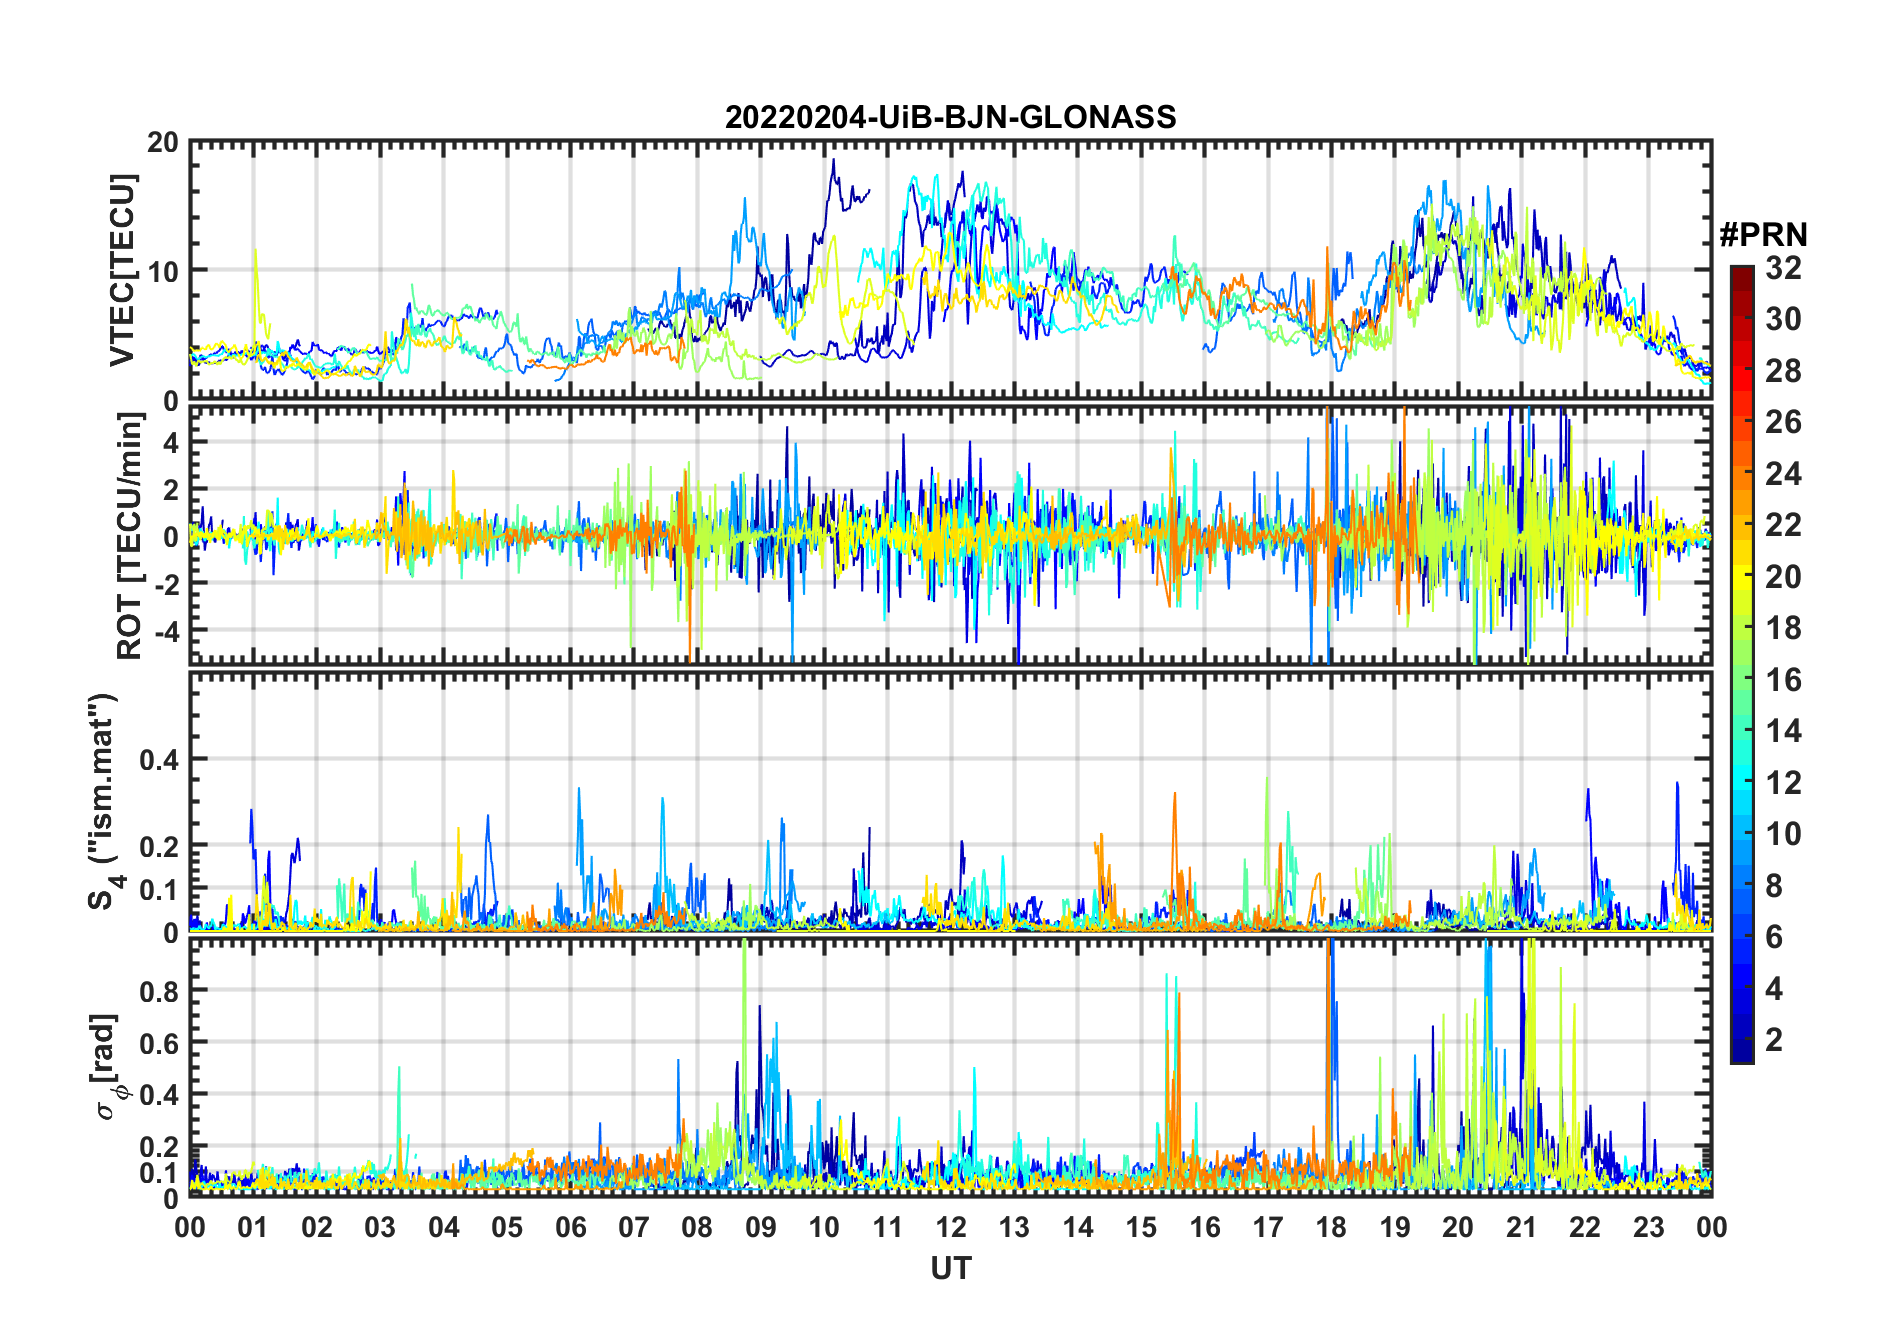Click sigma-phi y-axis tick label 0.8
This screenshot has width=1902, height=1330.
tap(160, 991)
